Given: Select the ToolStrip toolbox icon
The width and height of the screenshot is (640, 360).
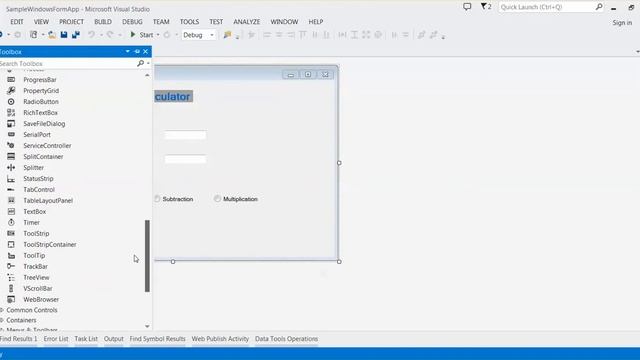Looking at the screenshot, I should (x=11, y=233).
